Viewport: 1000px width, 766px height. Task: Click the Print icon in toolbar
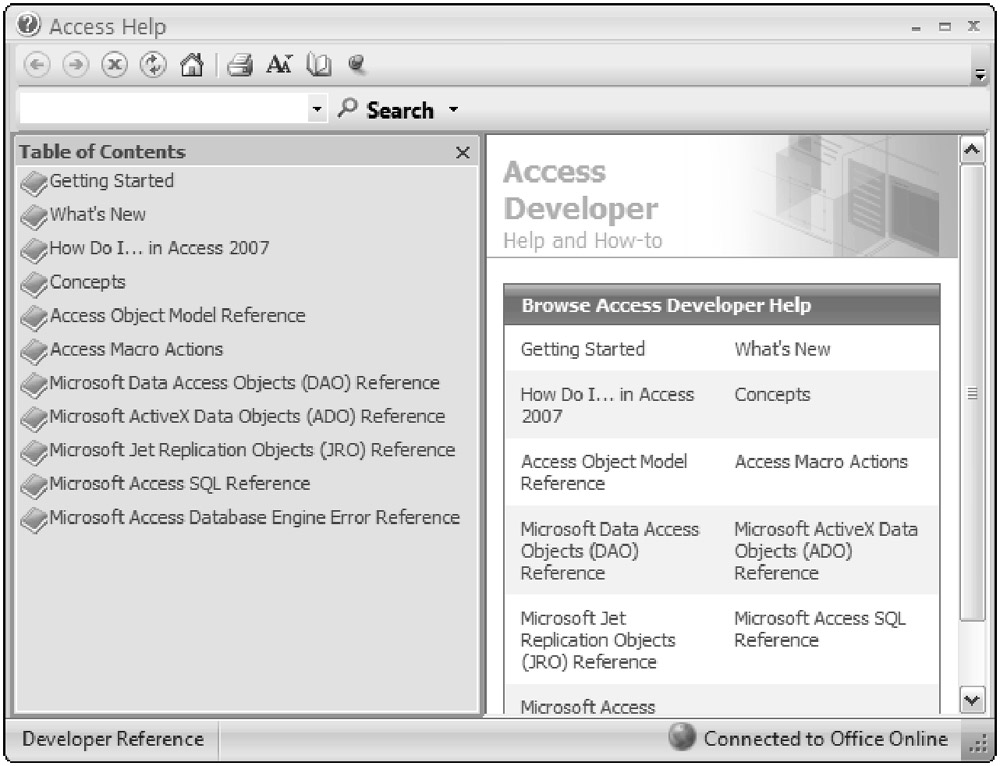pyautogui.click(x=240, y=65)
